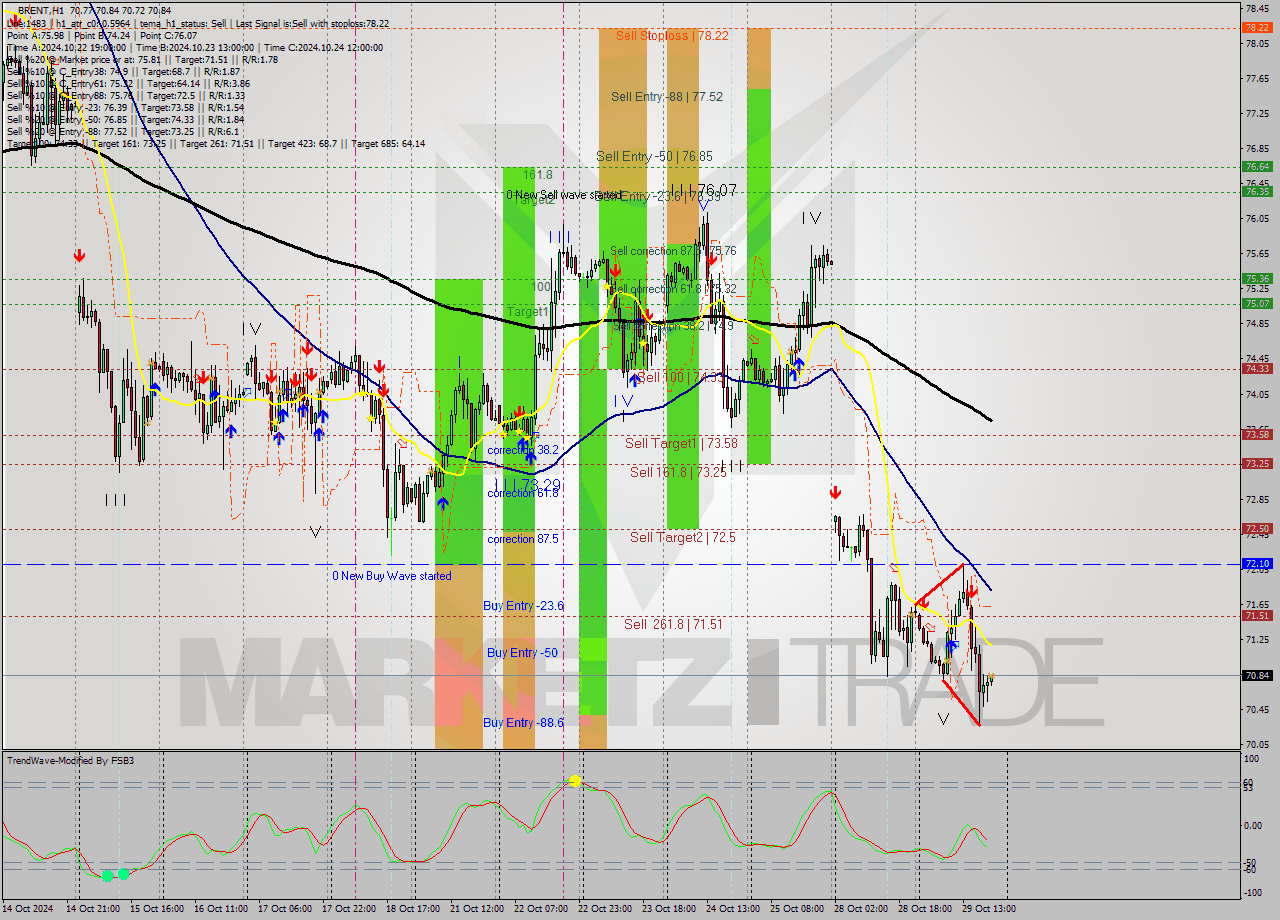Click the BRENT,H1 symbol title
The height and width of the screenshot is (920, 1280).
point(42,10)
